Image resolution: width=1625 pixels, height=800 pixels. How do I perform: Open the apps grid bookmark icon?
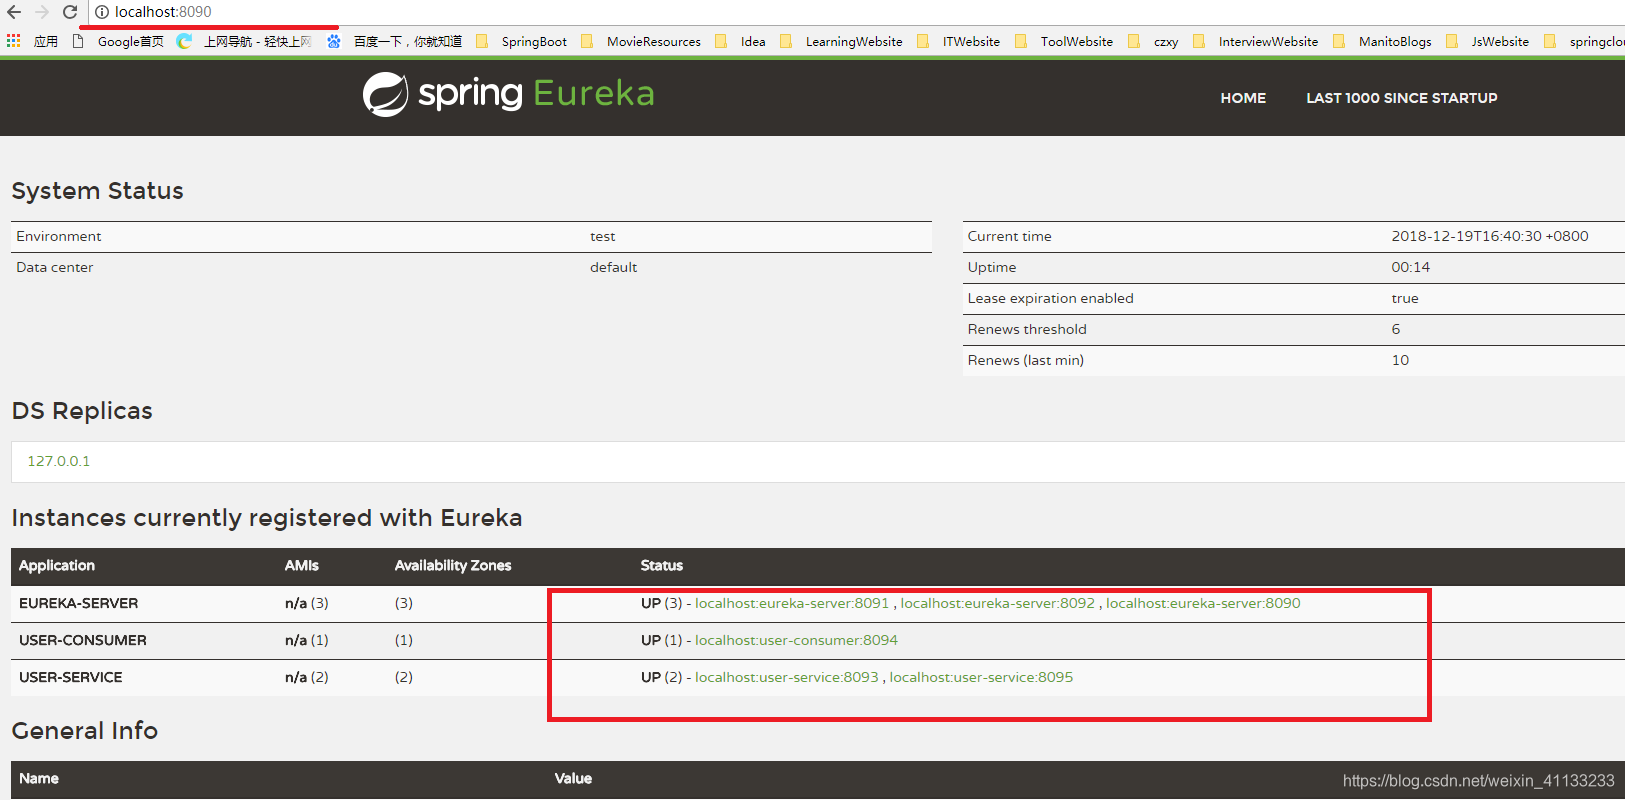14,41
